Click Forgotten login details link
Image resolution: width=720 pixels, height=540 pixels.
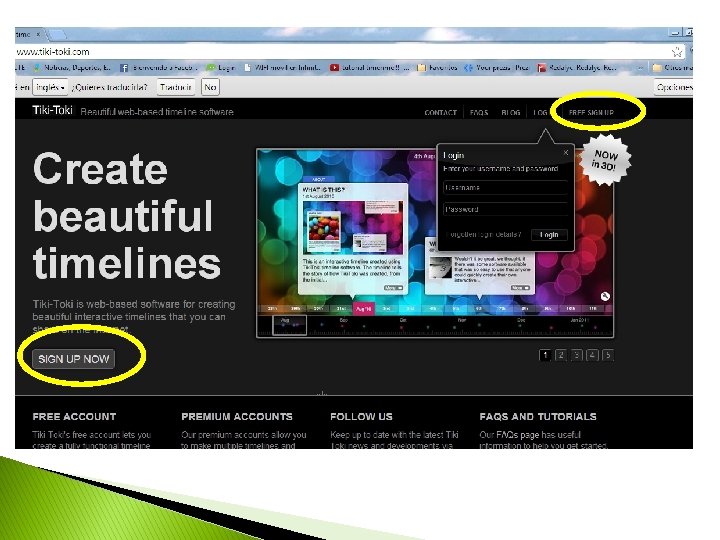484,235
